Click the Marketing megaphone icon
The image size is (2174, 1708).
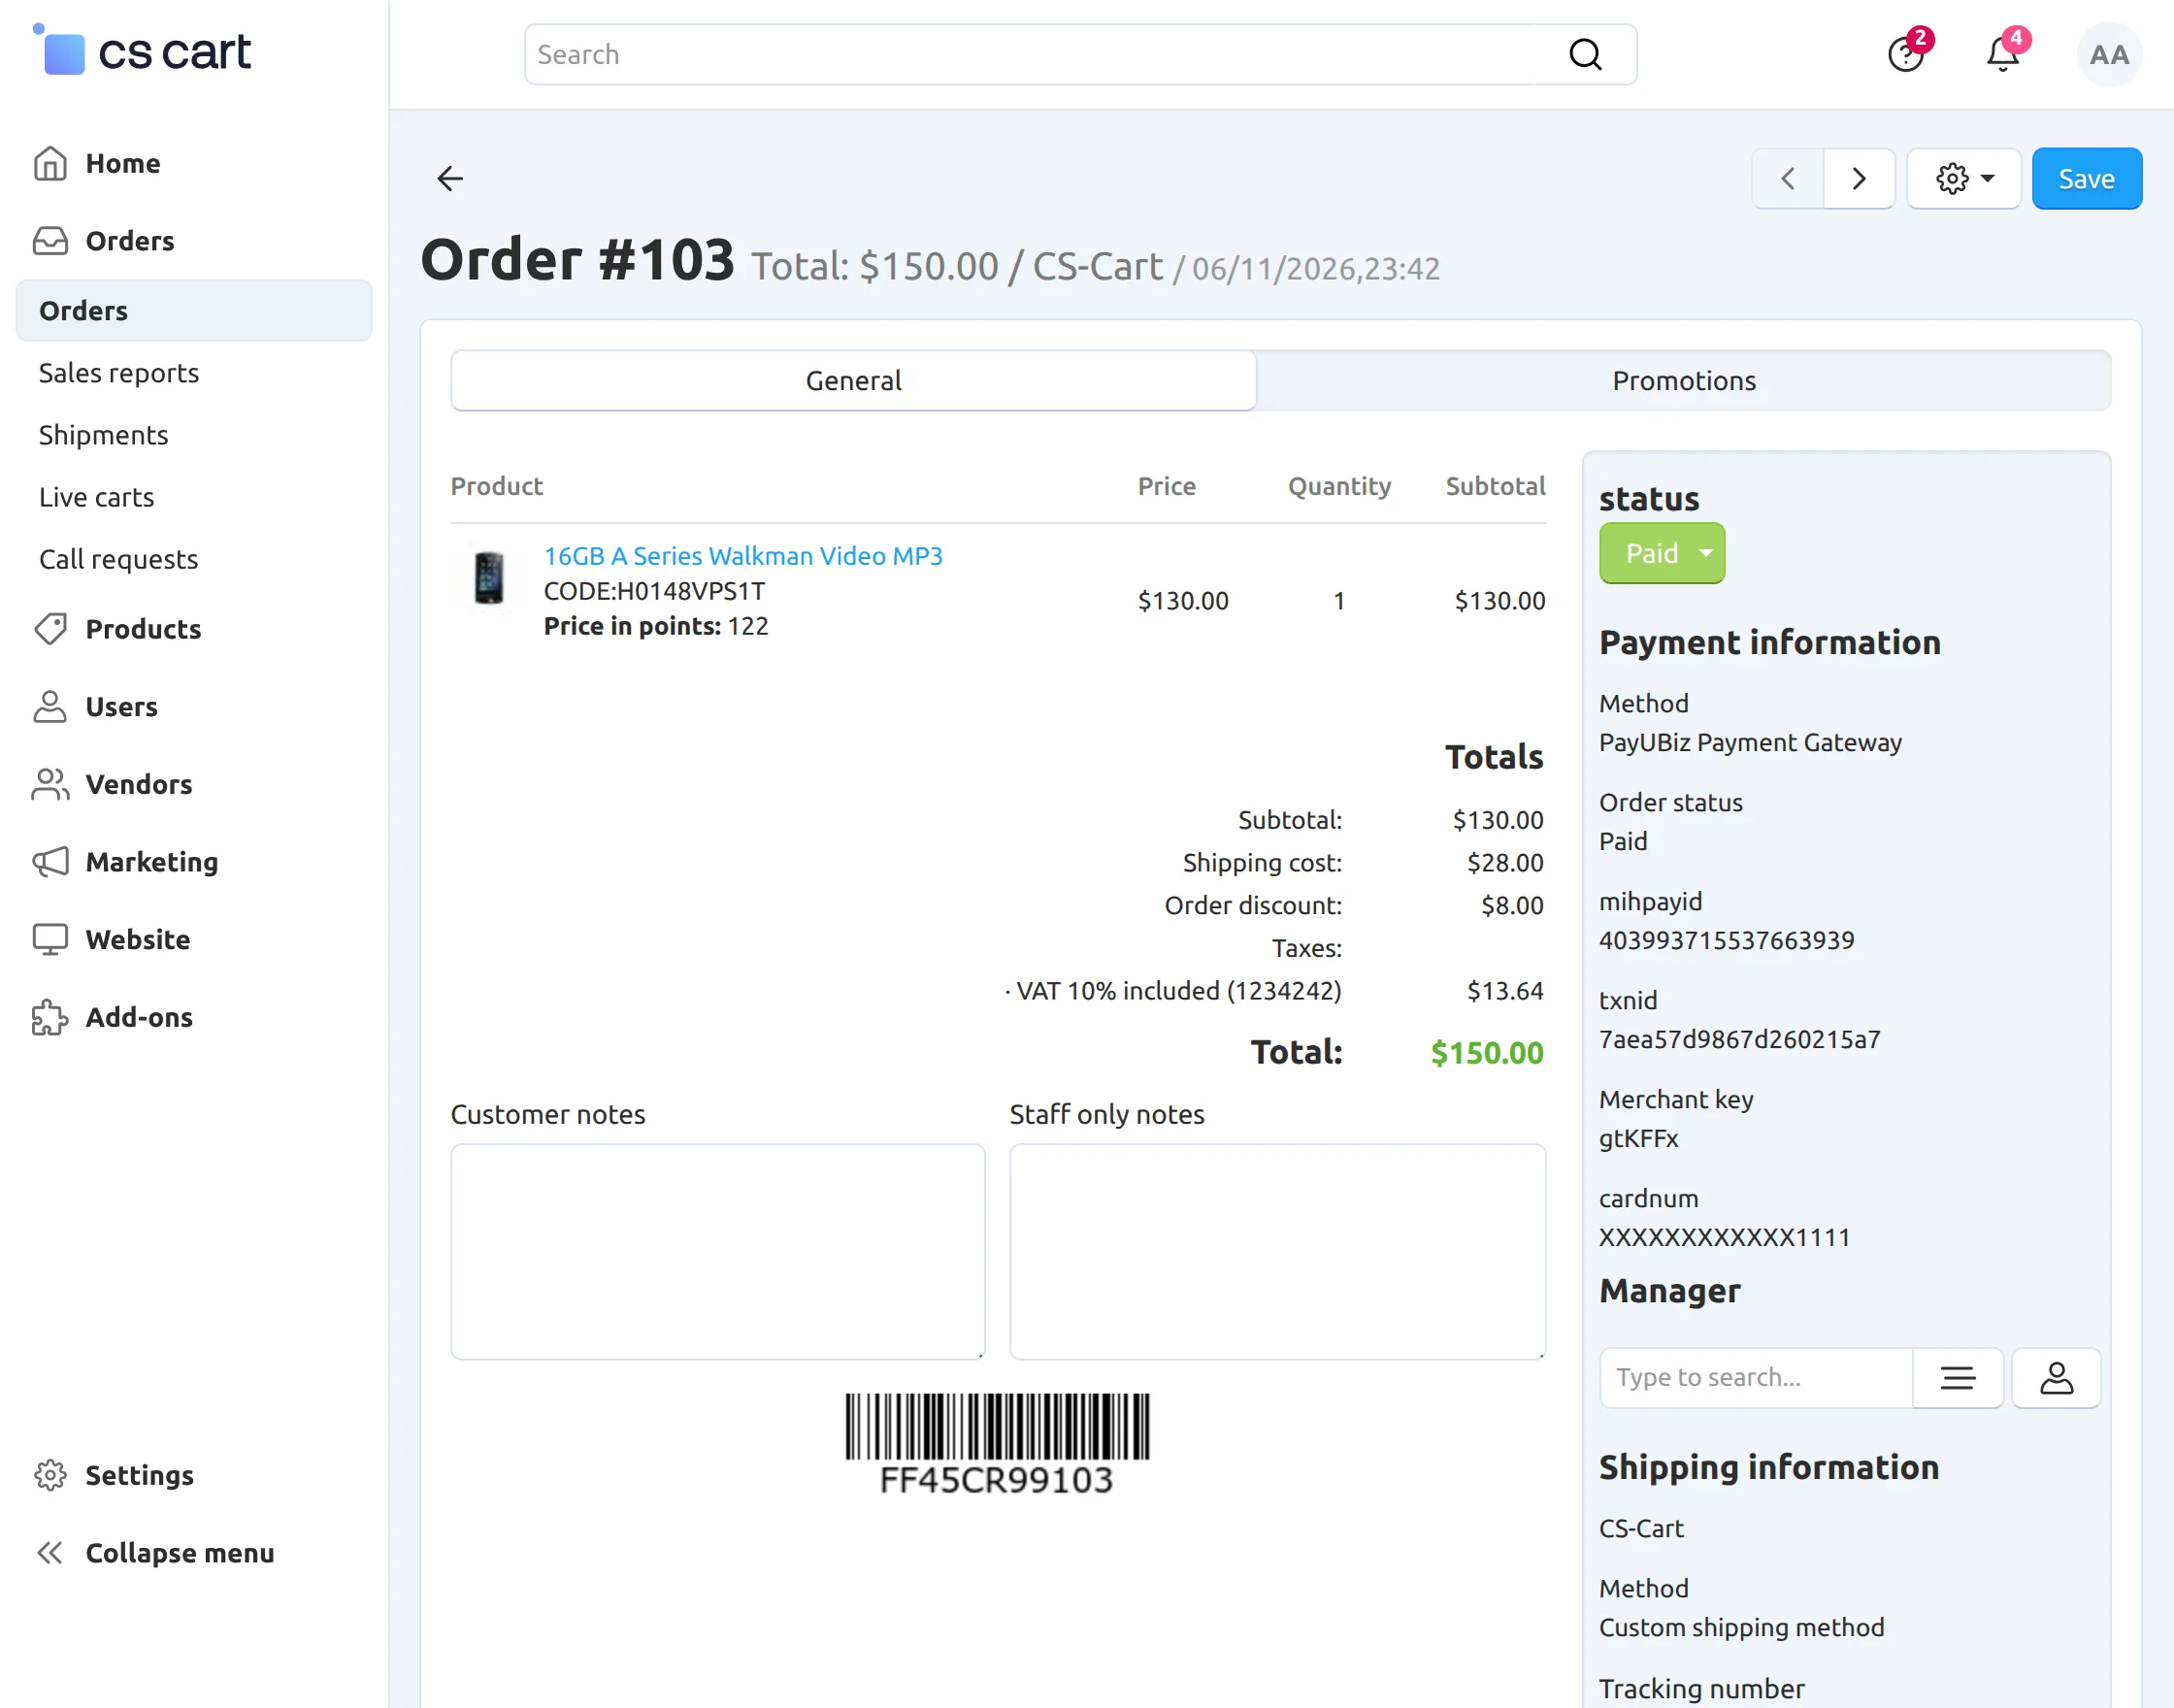(x=50, y=862)
